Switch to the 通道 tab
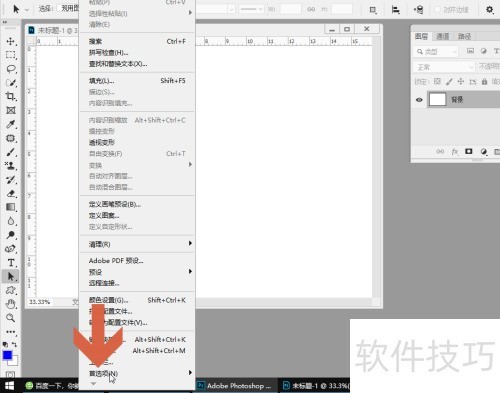Screen dimensions: 500x393 (443, 36)
